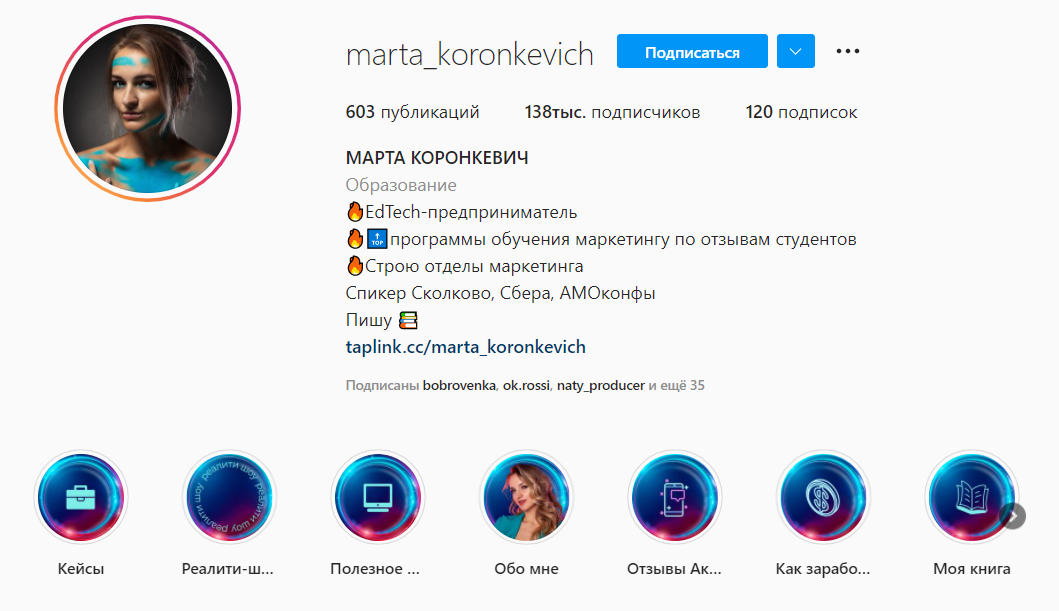The height and width of the screenshot is (611, 1059).
Task: Open the Моя книга book highlight
Action: click(971, 498)
